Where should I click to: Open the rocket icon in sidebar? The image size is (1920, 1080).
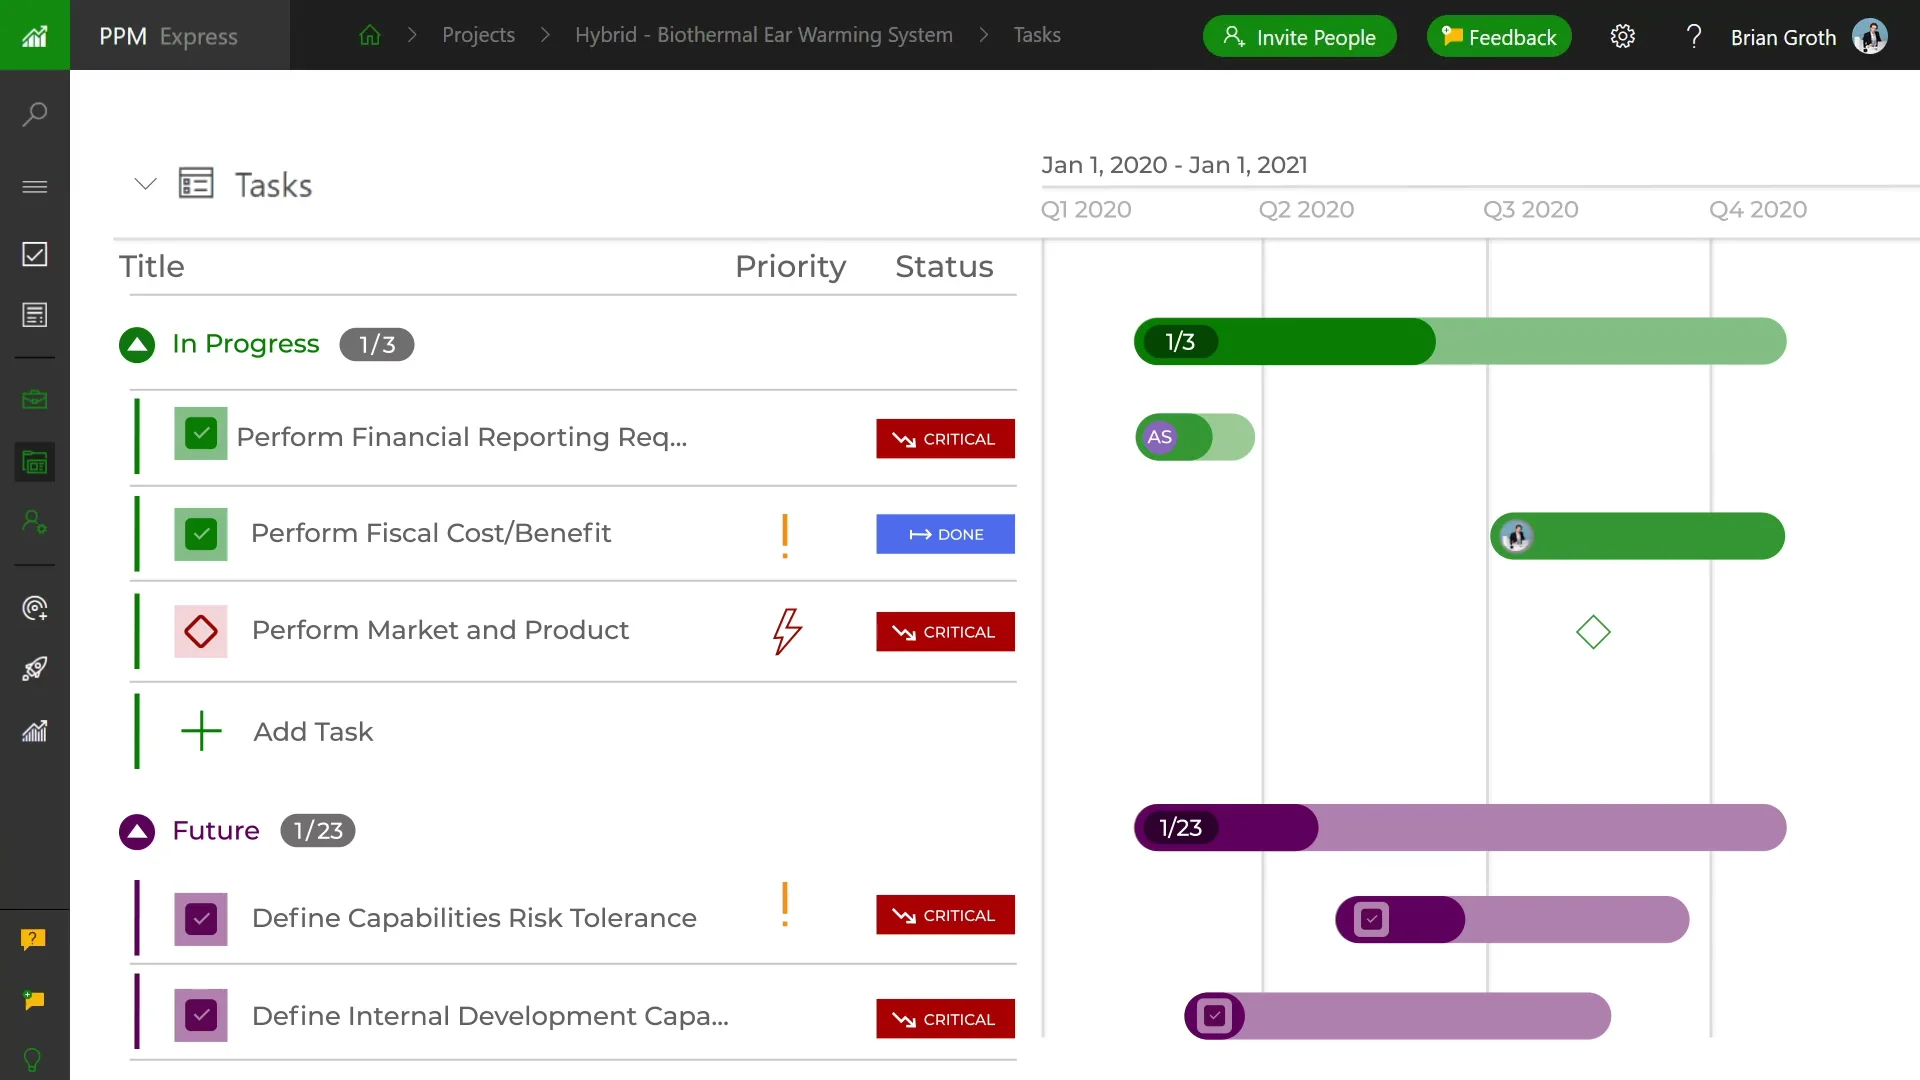point(35,668)
